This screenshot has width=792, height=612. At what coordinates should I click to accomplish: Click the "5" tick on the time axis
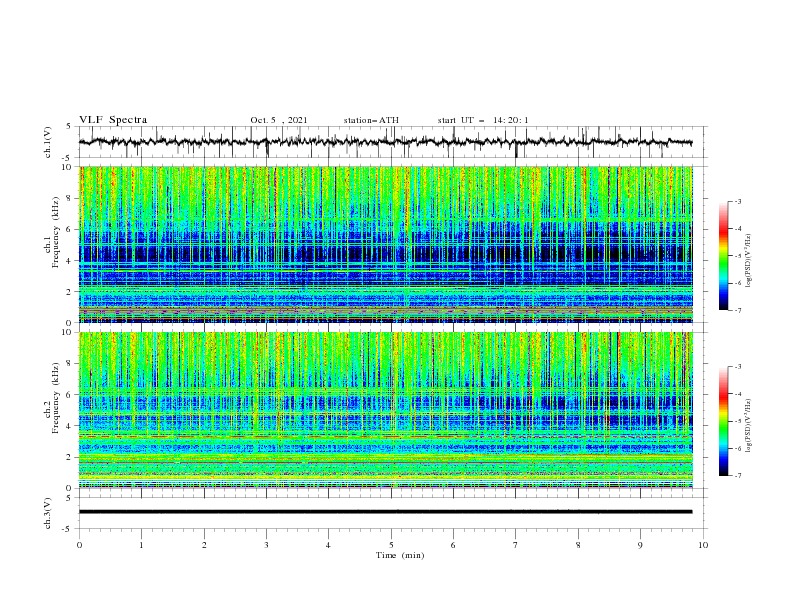pyautogui.click(x=391, y=545)
